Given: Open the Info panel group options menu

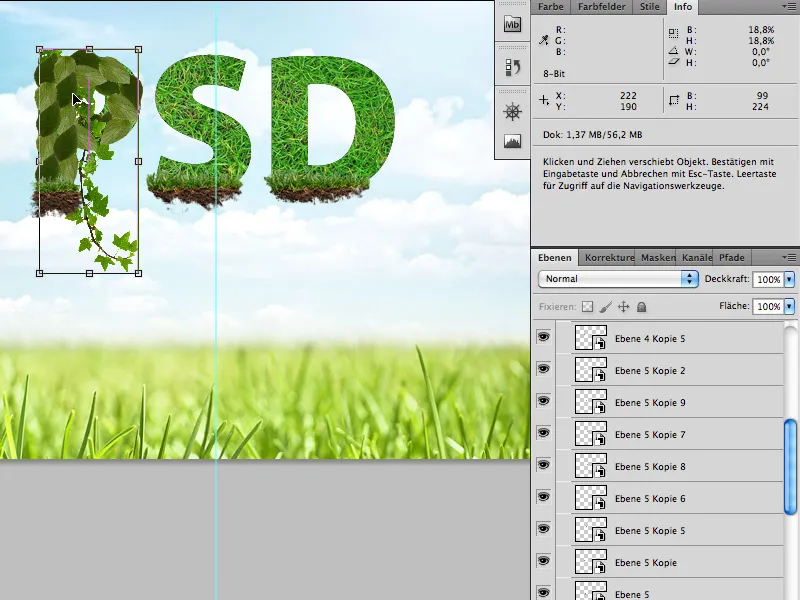Looking at the screenshot, I should click(788, 6).
